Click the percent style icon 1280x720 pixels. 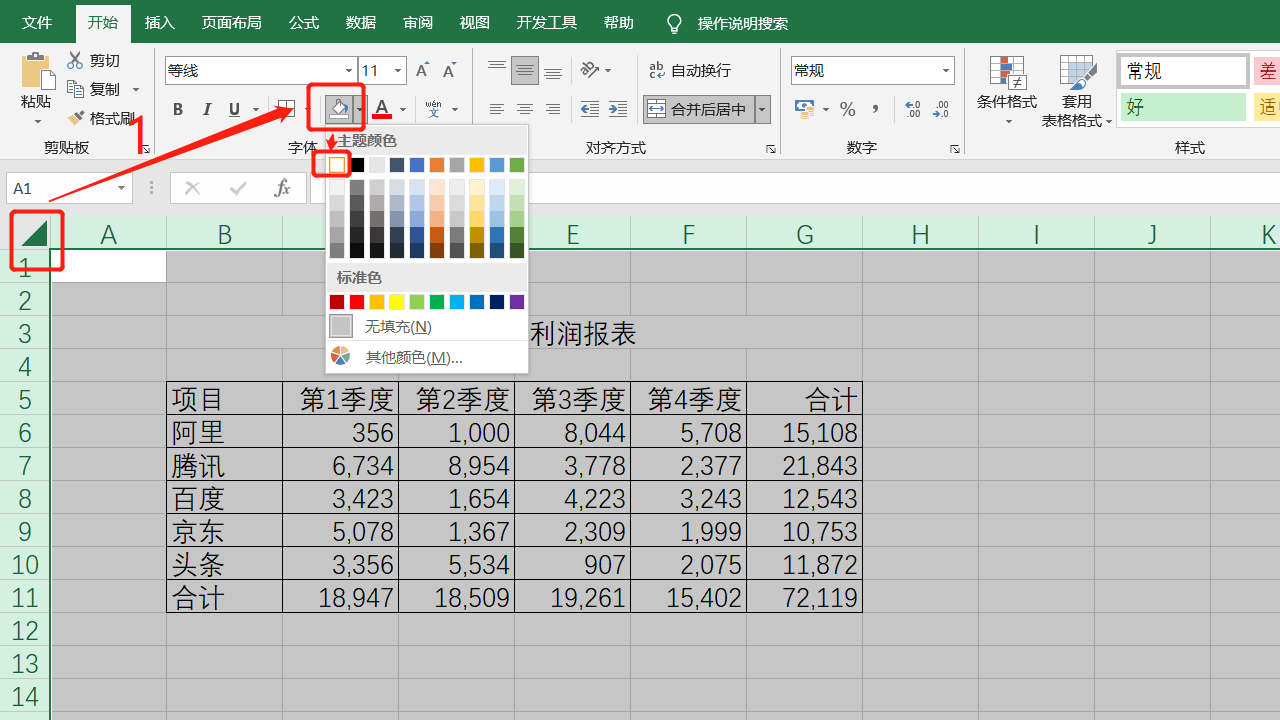tap(848, 109)
